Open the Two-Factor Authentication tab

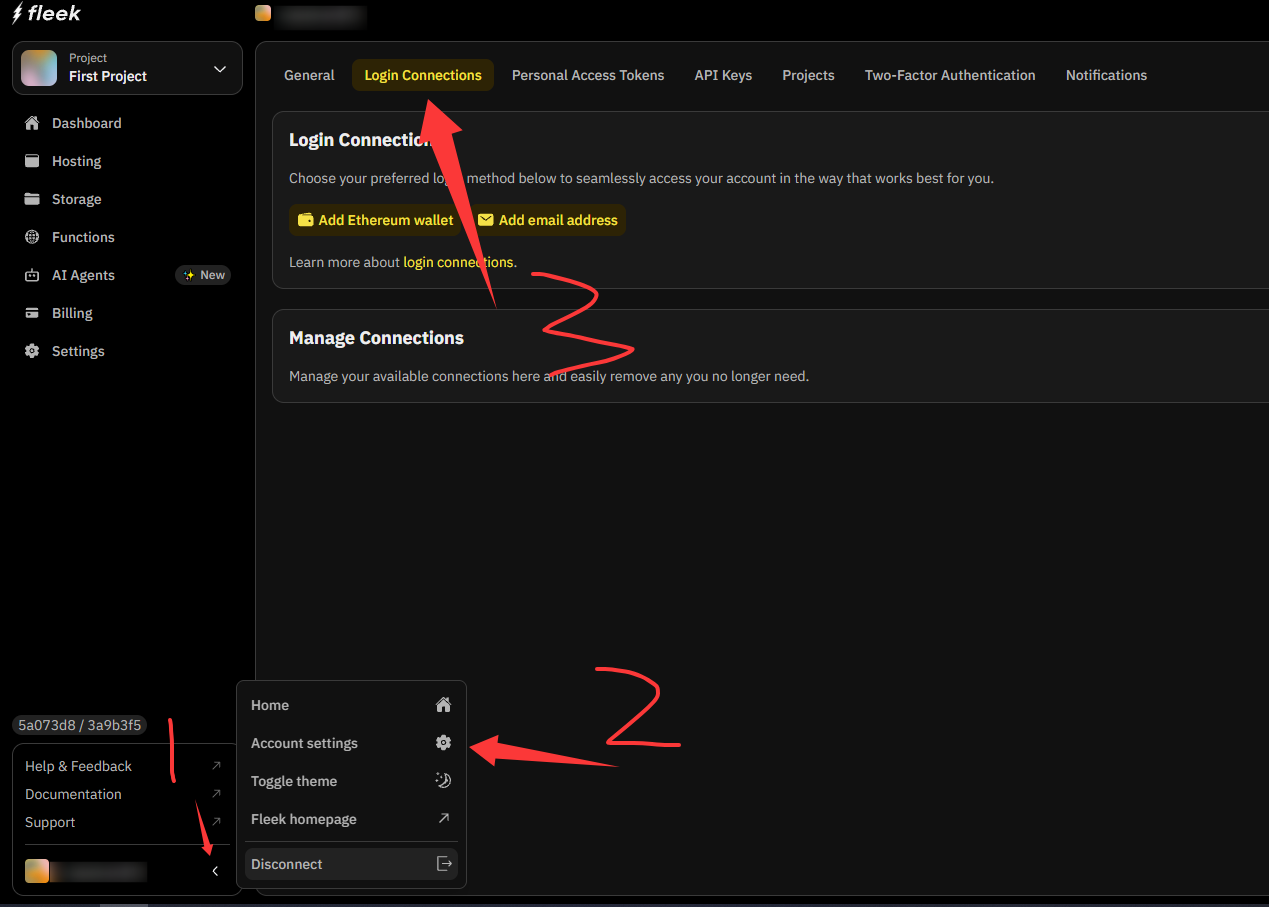coord(949,75)
